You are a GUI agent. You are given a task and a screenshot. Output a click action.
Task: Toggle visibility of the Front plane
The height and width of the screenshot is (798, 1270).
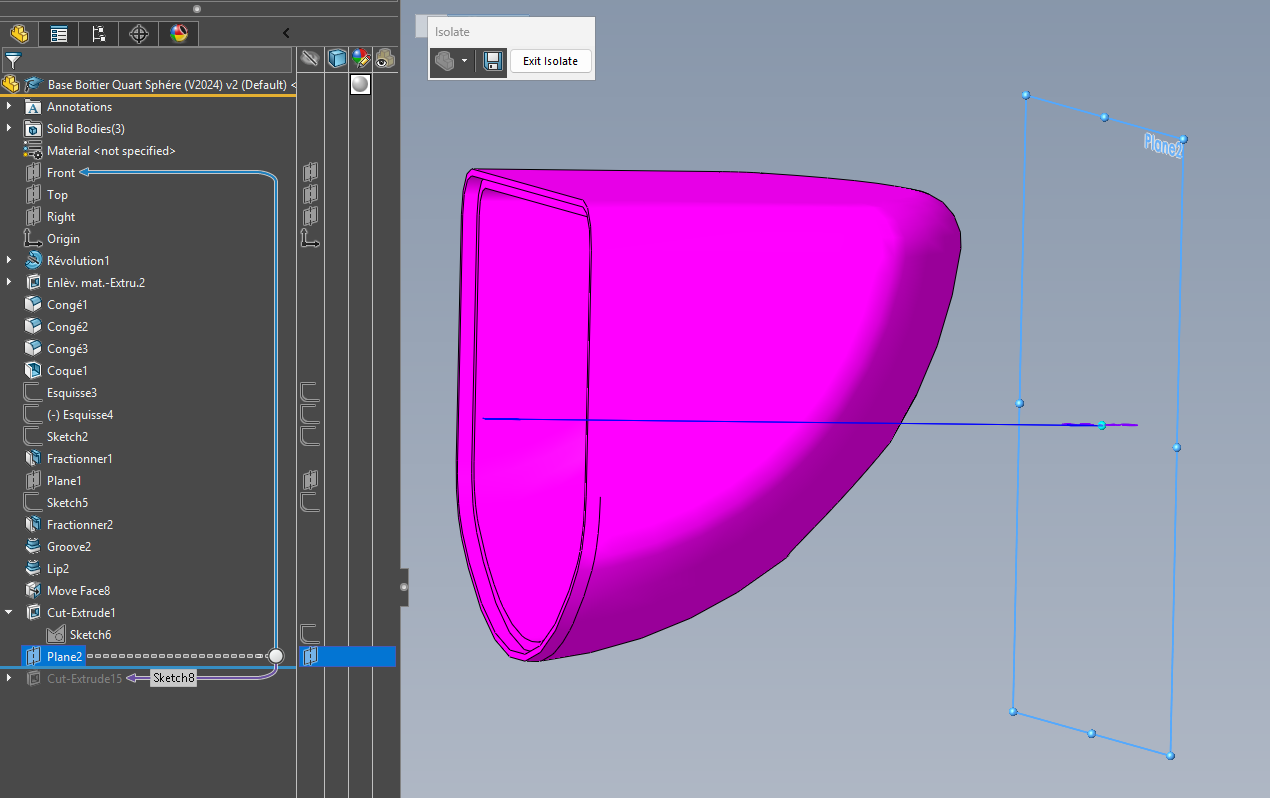point(310,173)
